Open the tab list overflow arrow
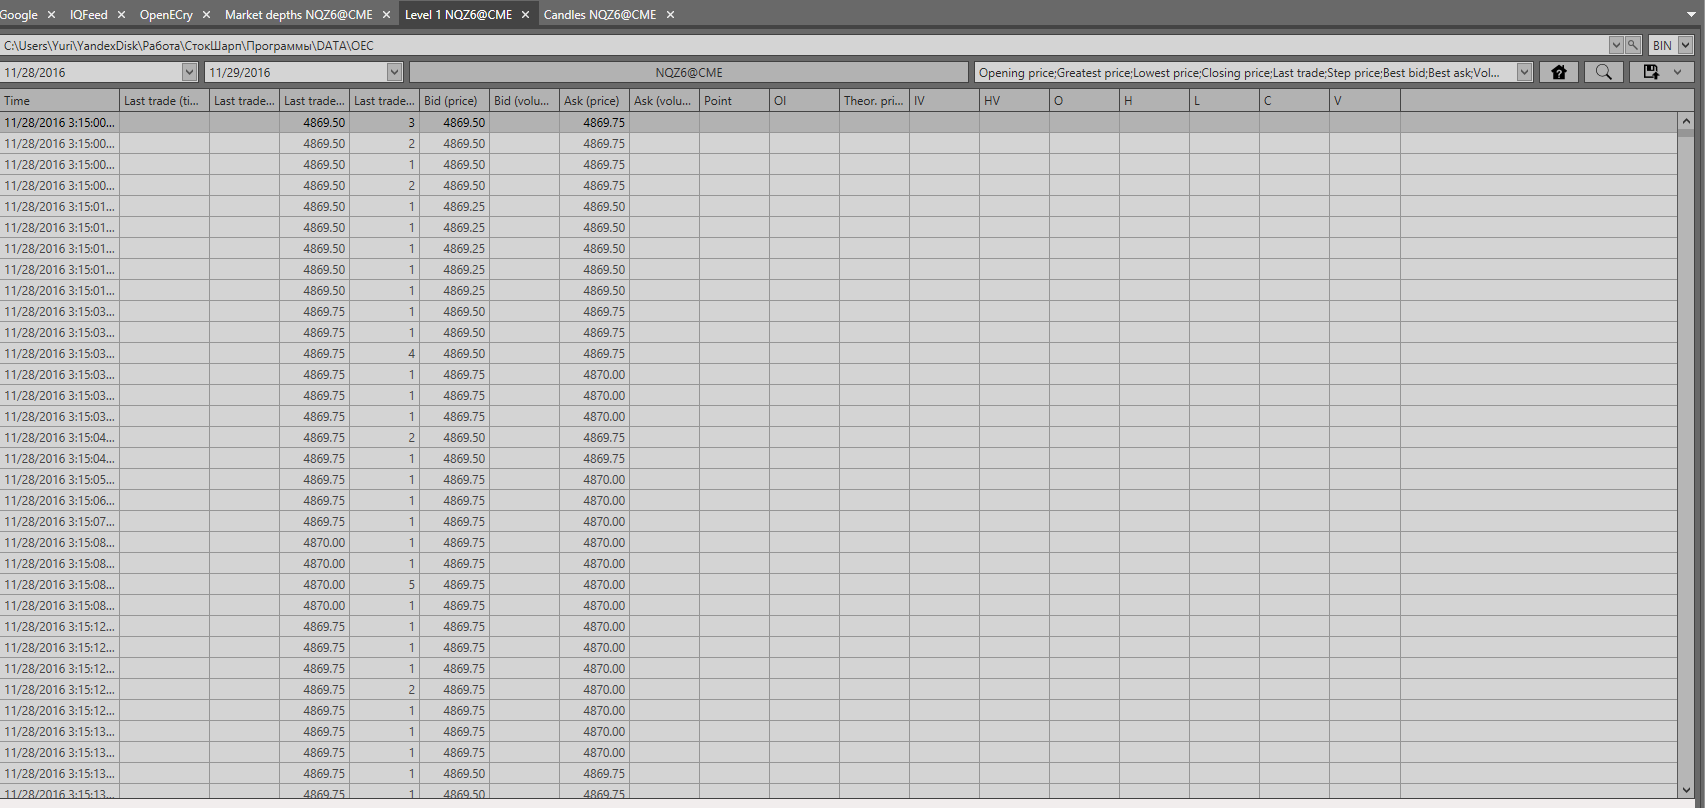Screen dimensions: 1705x808 pyautogui.click(x=1690, y=15)
